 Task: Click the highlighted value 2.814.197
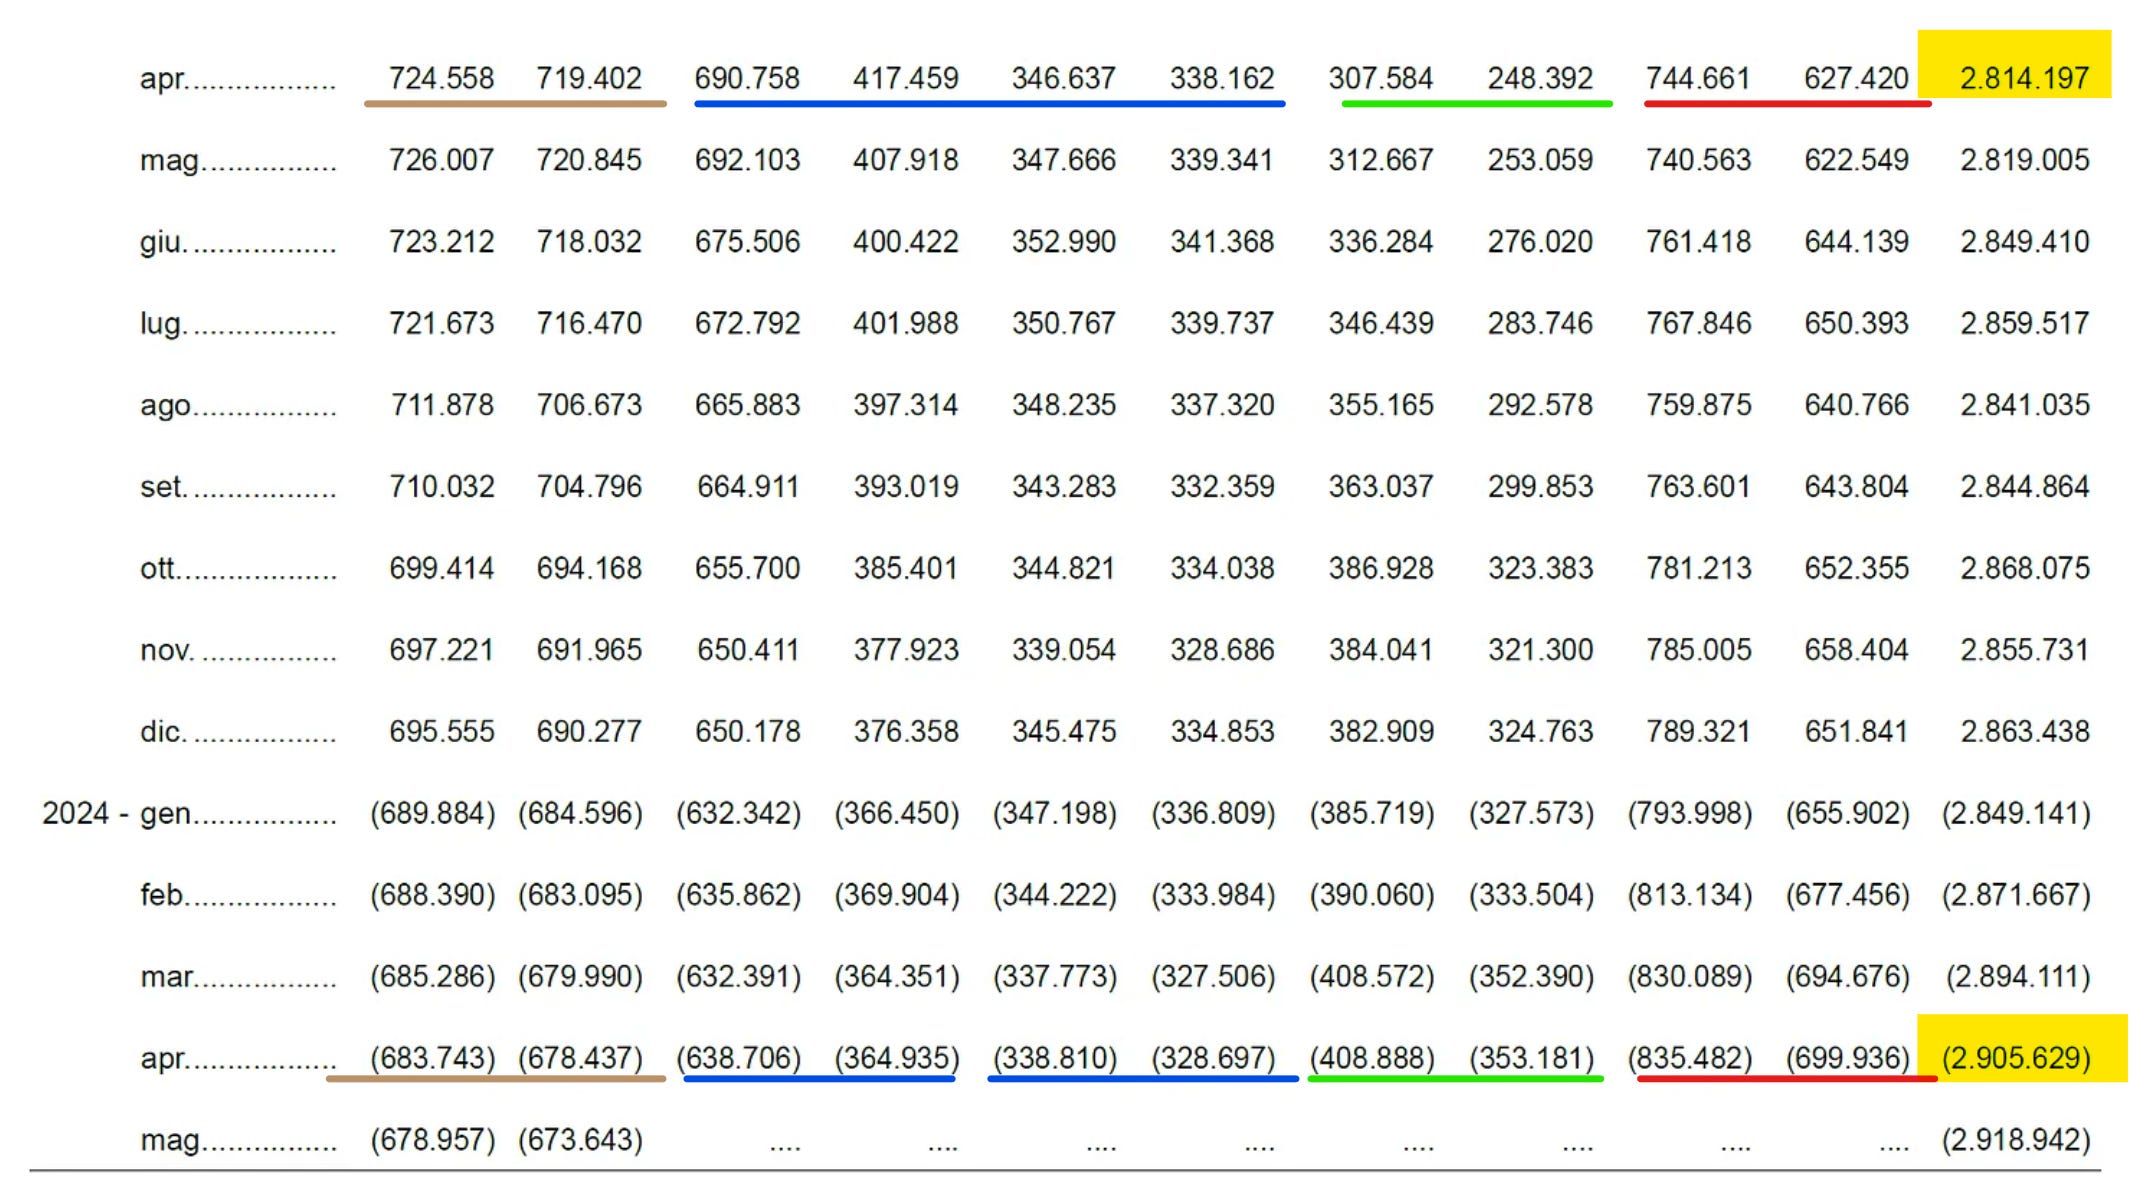2023,78
